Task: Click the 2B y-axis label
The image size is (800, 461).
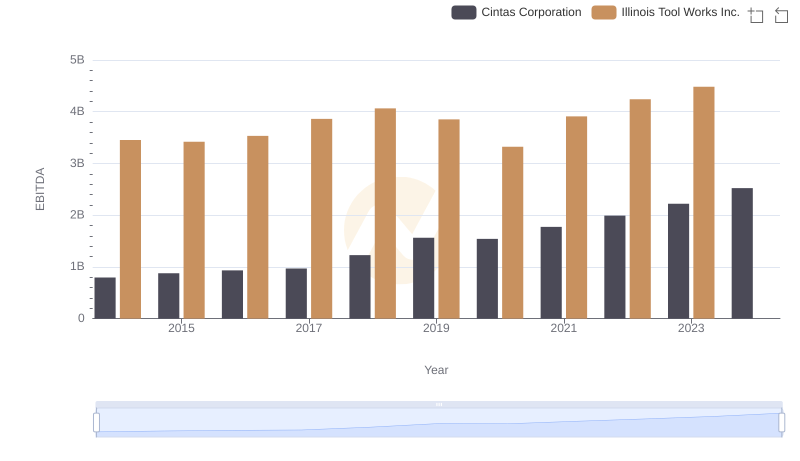Action: pyautogui.click(x=77, y=215)
